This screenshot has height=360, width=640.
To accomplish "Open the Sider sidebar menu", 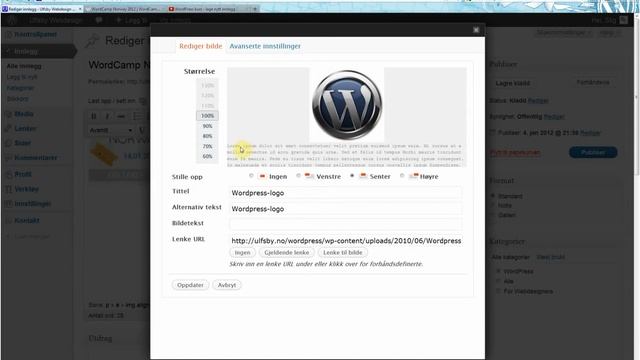I will click(22, 143).
